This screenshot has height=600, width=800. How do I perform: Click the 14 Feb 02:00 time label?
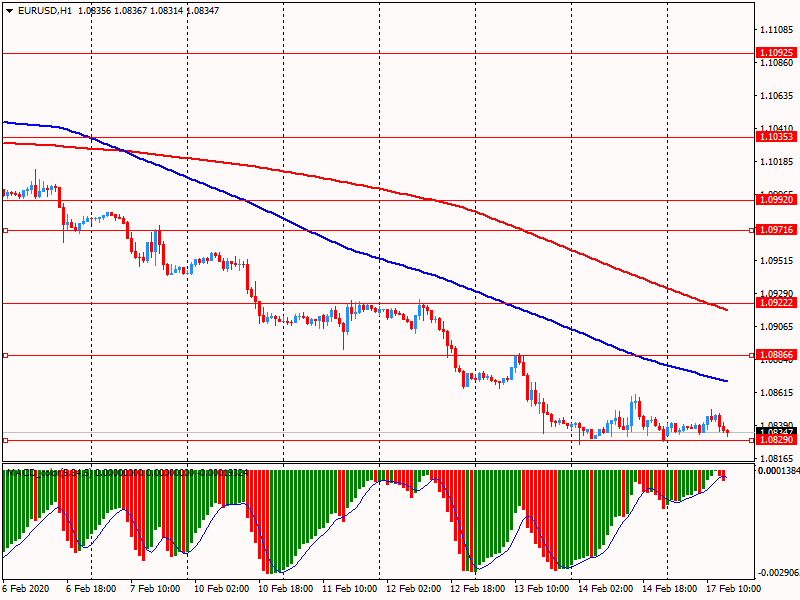606,588
